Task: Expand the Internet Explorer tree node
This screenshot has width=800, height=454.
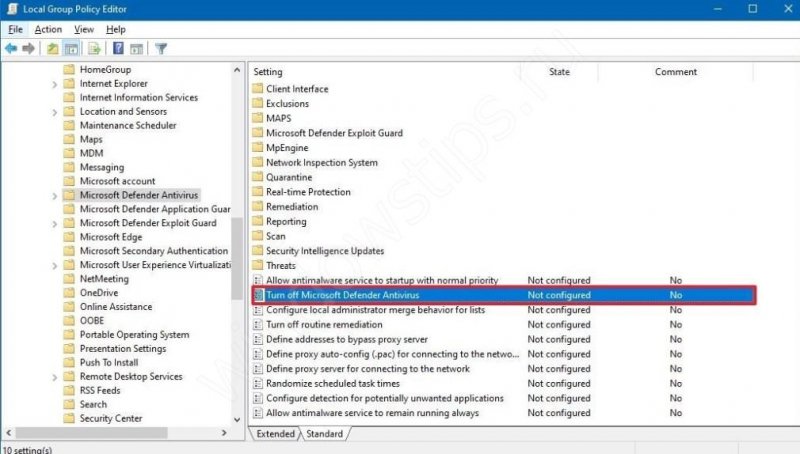Action: click(x=55, y=84)
